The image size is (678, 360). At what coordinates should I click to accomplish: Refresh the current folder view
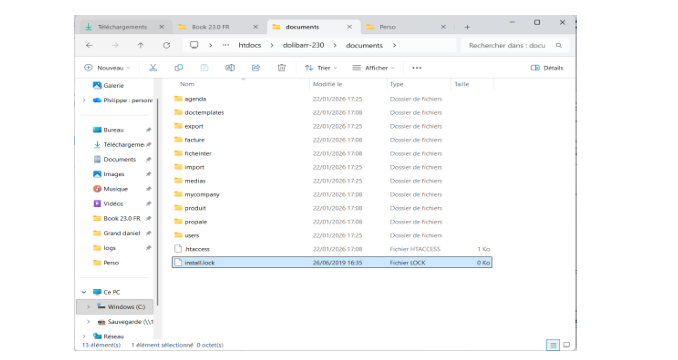pos(166,45)
